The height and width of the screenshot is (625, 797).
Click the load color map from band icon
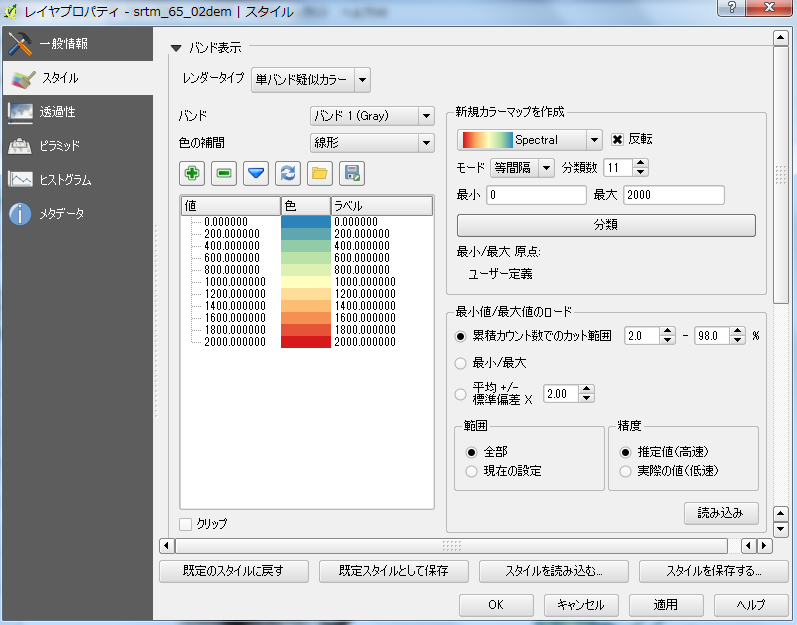pos(288,173)
